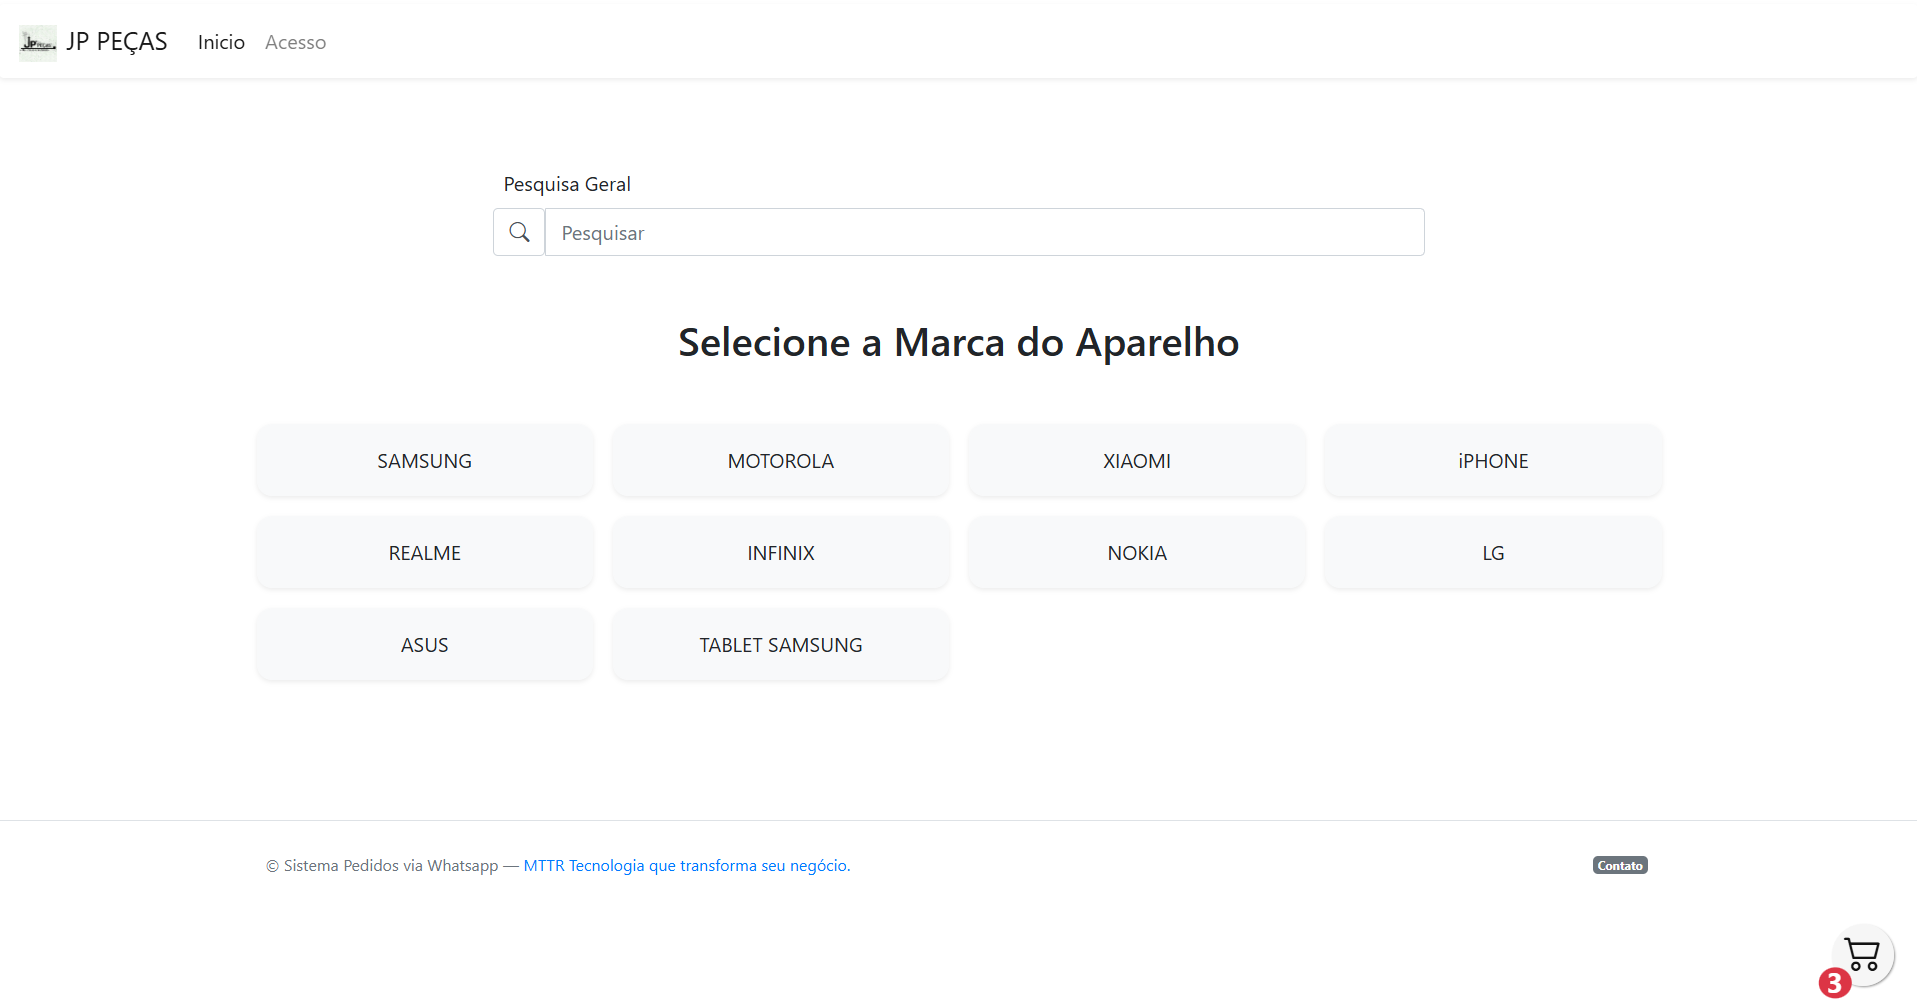The width and height of the screenshot is (1917, 1007).
Task: Open the Inicio menu item
Action: (x=220, y=41)
